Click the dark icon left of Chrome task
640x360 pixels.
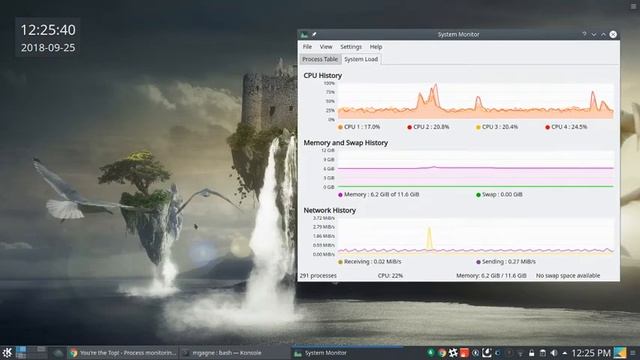point(58,353)
